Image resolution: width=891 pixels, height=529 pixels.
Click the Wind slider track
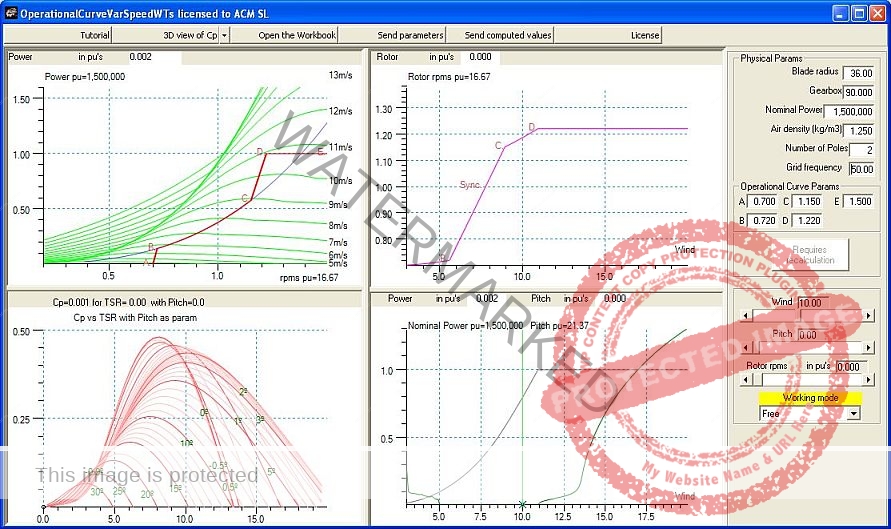pos(807,315)
